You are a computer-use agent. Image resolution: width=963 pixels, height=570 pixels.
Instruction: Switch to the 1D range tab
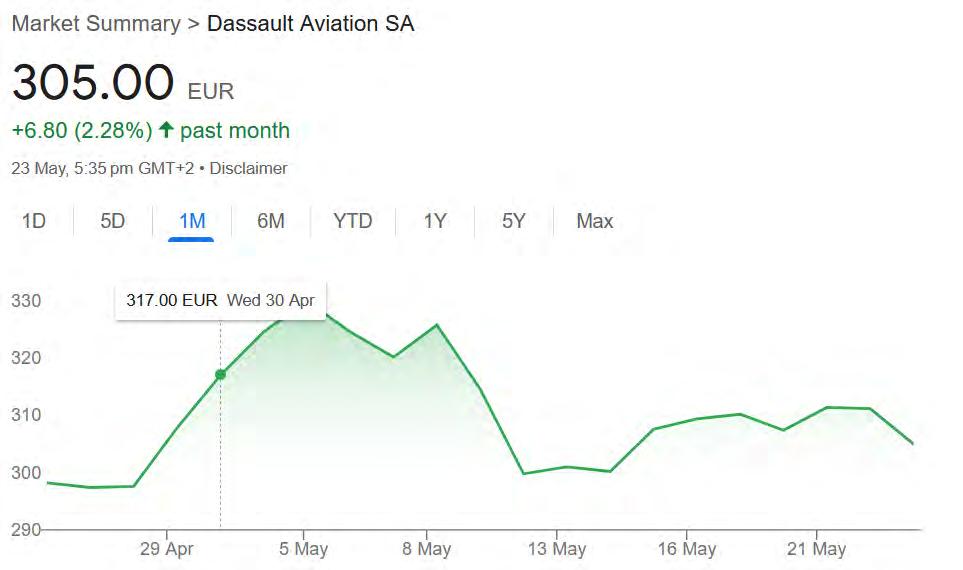(34, 221)
